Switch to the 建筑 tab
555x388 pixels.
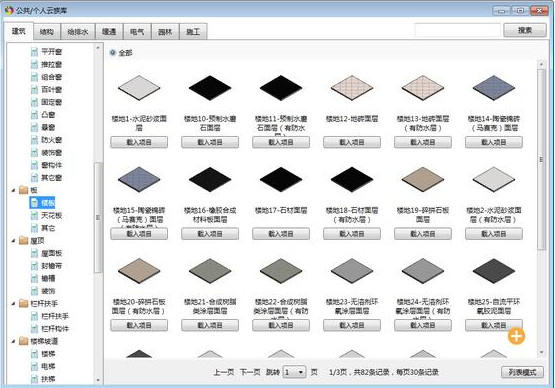(19, 31)
